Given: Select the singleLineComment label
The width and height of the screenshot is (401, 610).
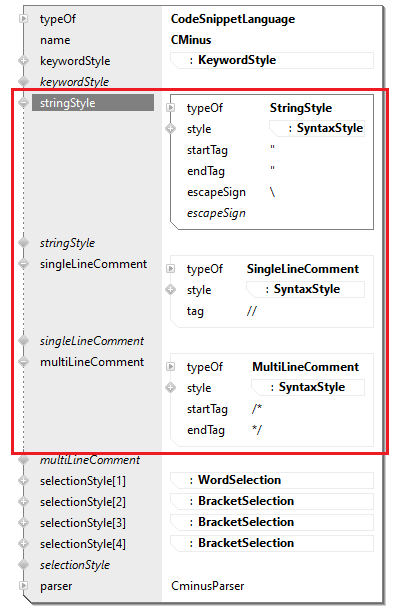Looking at the screenshot, I should pos(93,264).
